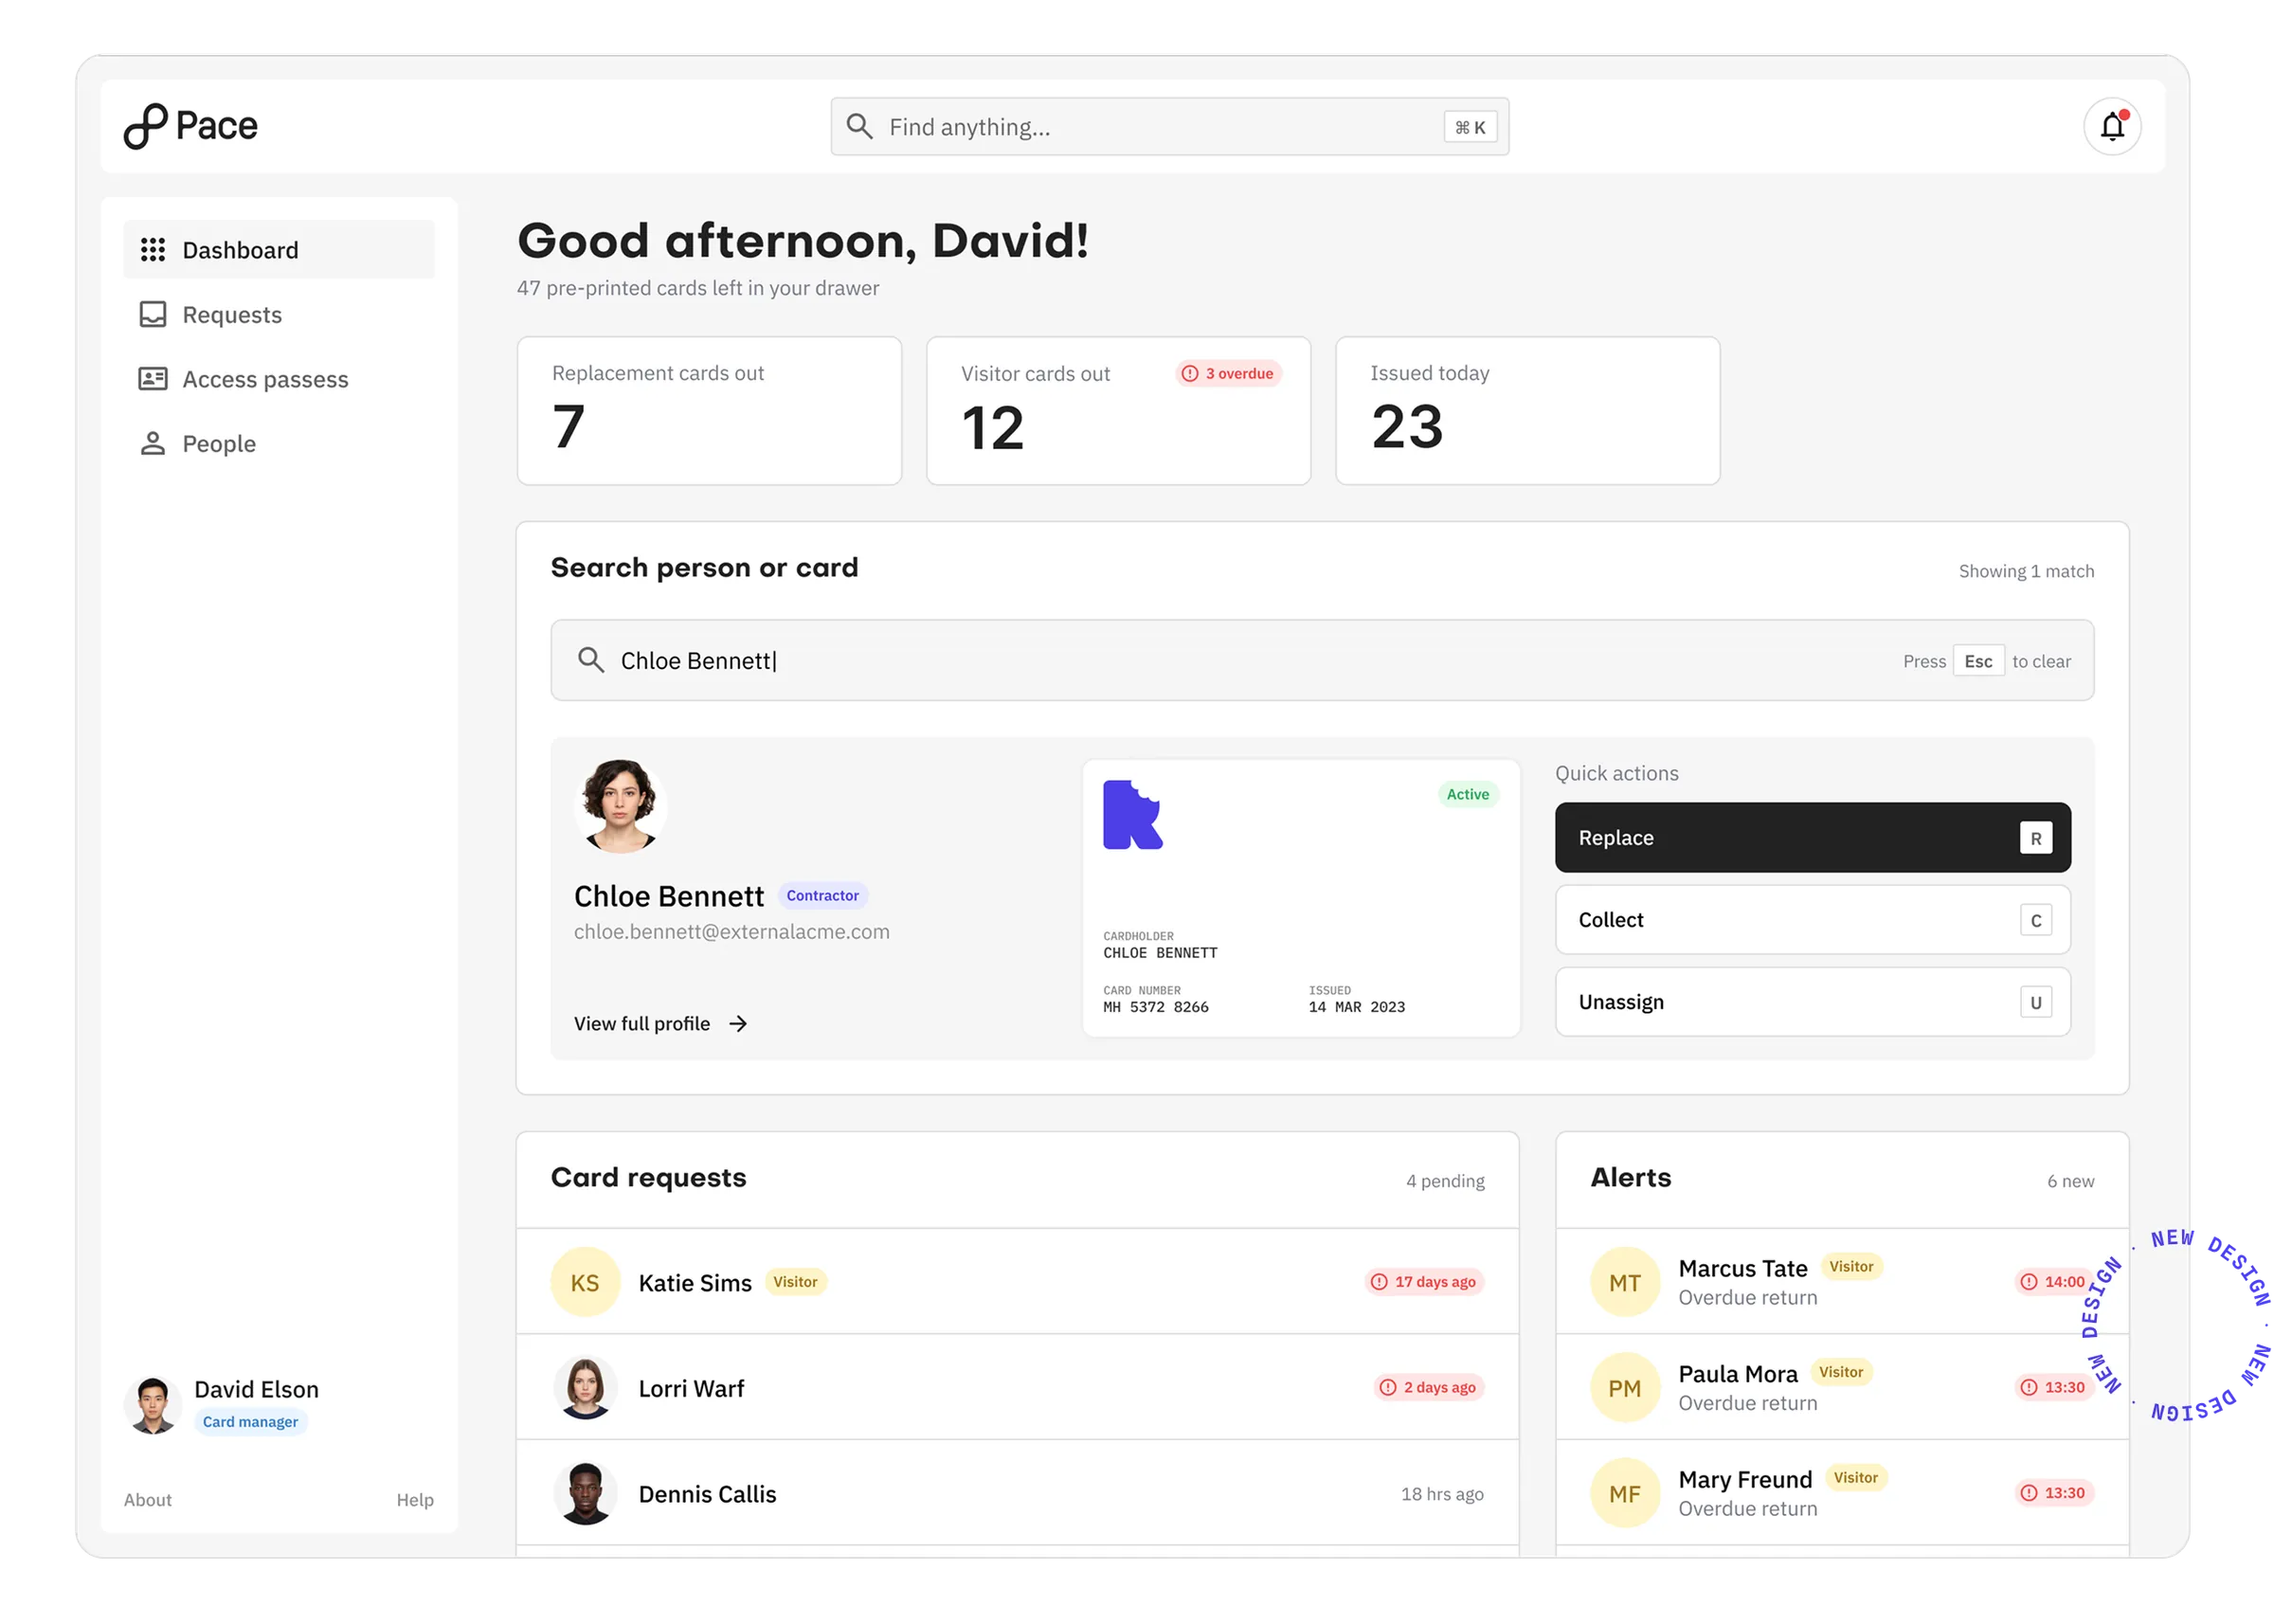2274x1624 pixels.
Task: Click the C shortcut key badge
Action: pos(2035,920)
